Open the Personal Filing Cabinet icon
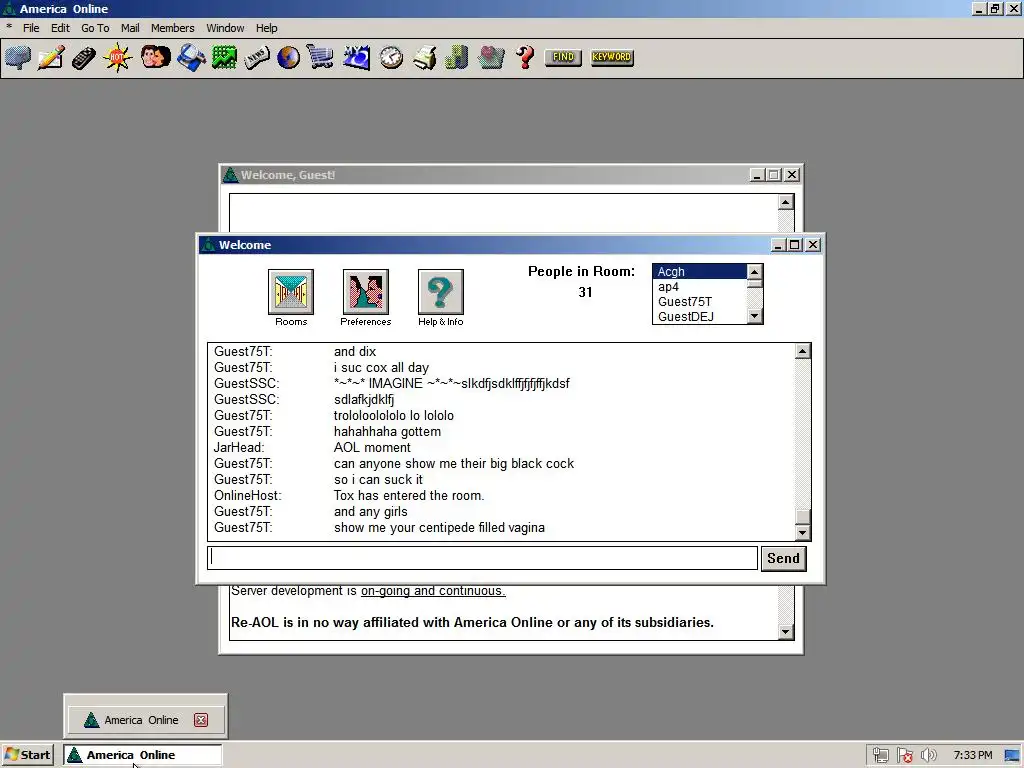1024x768 pixels. coord(456,57)
